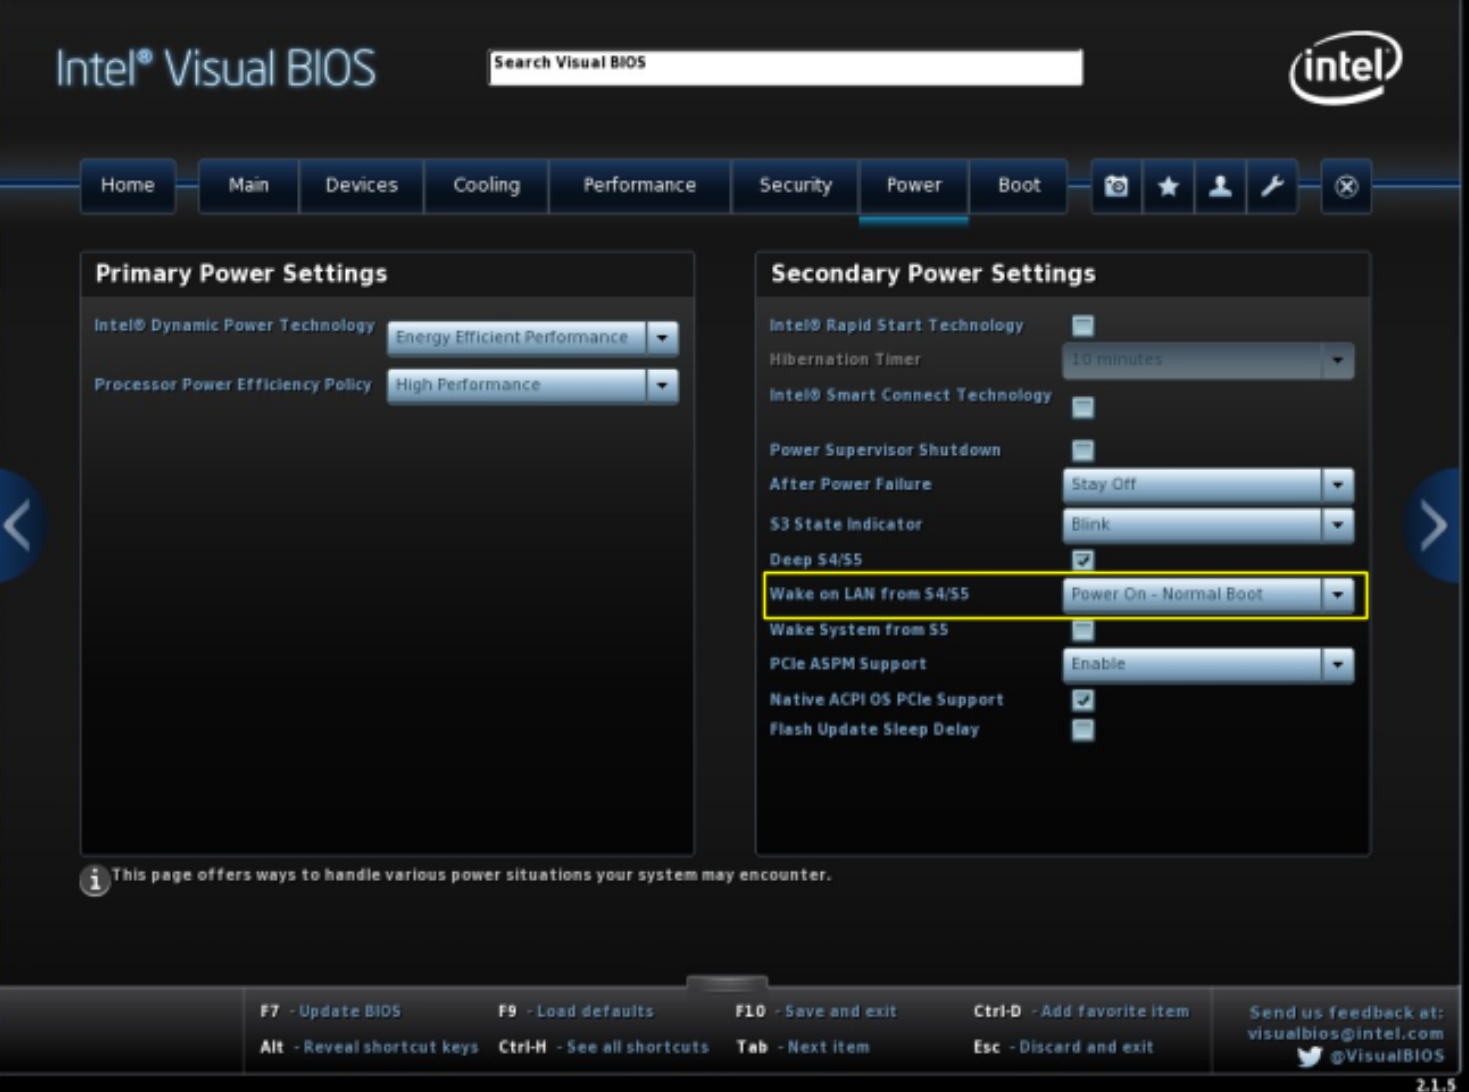Image resolution: width=1469 pixels, height=1092 pixels.
Task: Enable Power Supervisor Shutdown checkbox
Action: [1082, 450]
